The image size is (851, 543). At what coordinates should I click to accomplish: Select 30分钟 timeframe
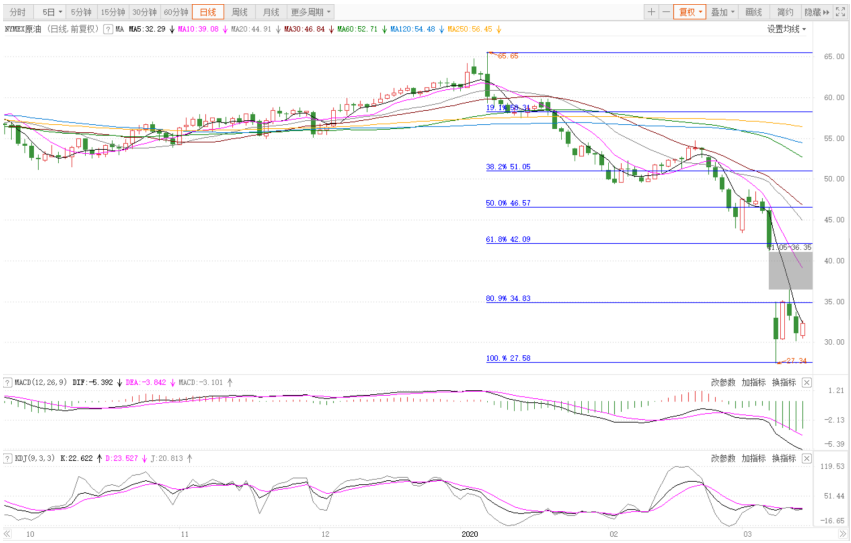pos(144,12)
